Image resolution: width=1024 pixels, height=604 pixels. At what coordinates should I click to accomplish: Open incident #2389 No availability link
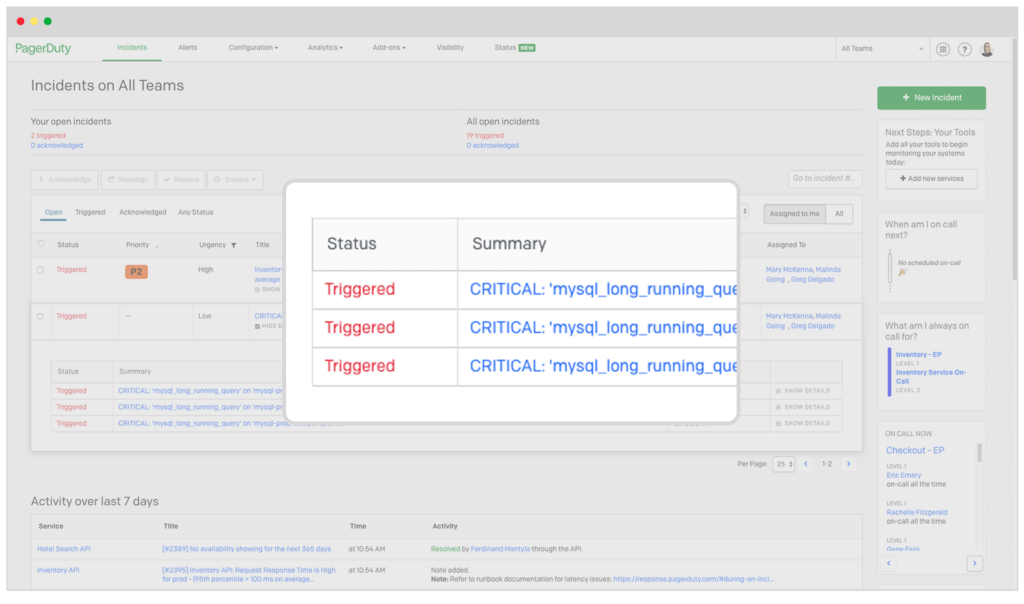coord(246,549)
